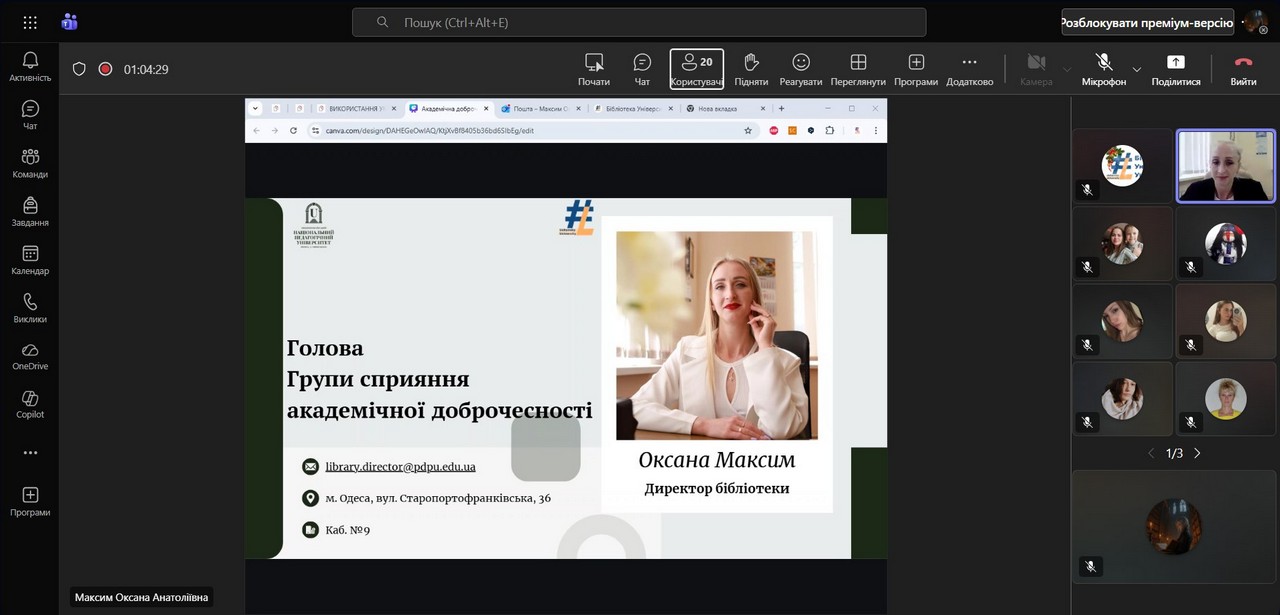Leave meeting with Вийти button
The height and width of the screenshot is (615, 1280).
(x=1243, y=69)
